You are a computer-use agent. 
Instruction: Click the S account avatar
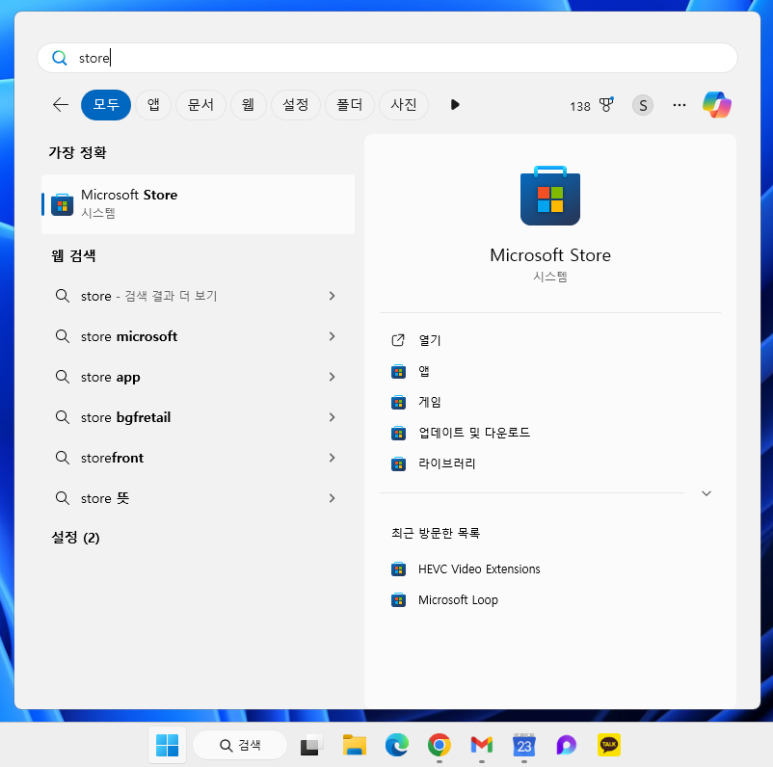point(642,105)
